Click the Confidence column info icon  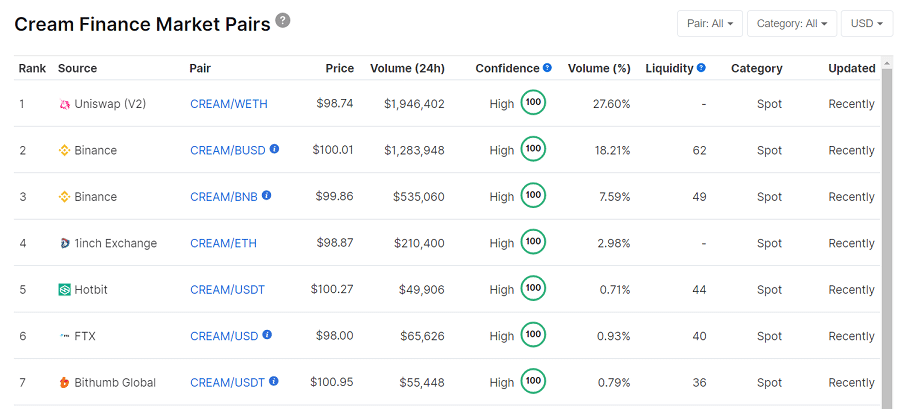click(x=547, y=68)
